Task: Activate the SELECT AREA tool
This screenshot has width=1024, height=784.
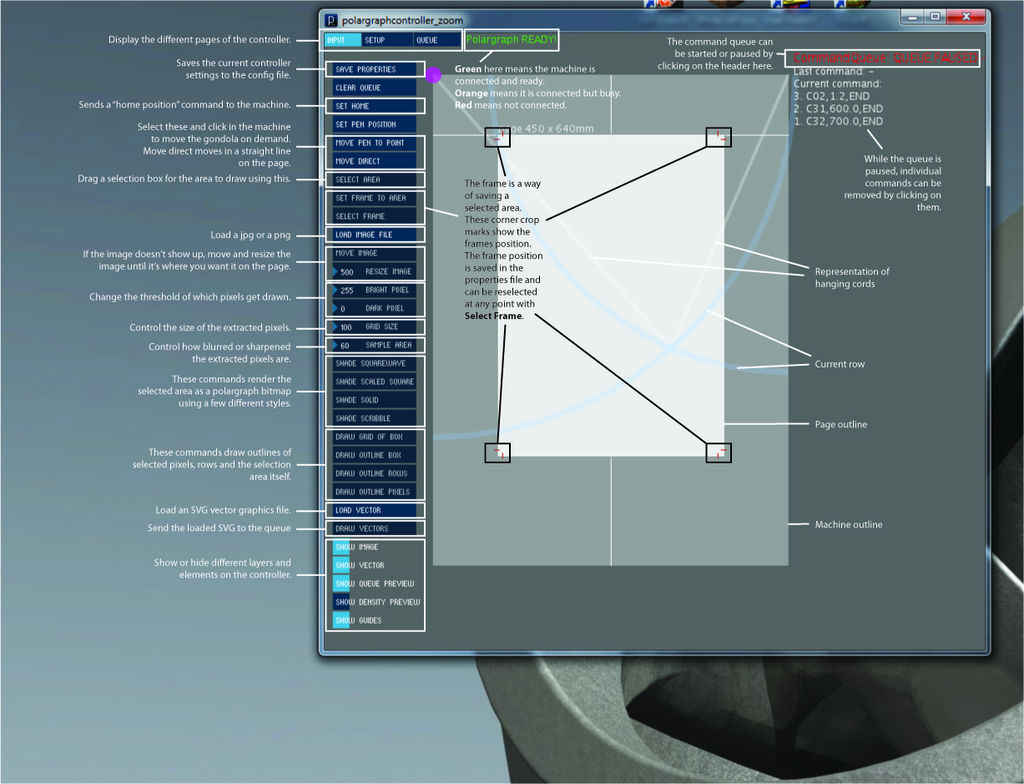Action: pos(374,180)
